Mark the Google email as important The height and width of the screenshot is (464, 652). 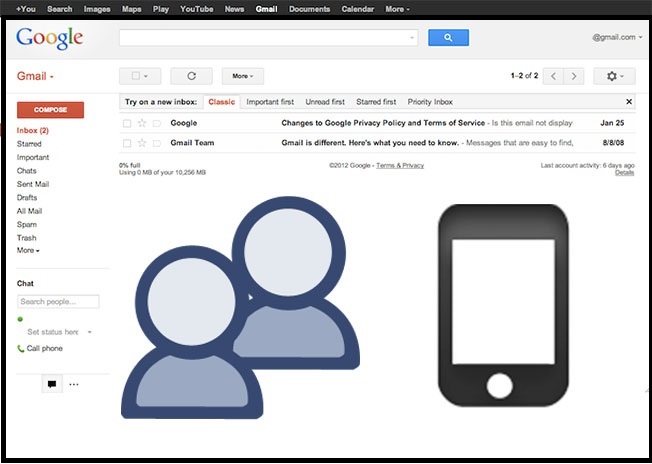pos(157,123)
